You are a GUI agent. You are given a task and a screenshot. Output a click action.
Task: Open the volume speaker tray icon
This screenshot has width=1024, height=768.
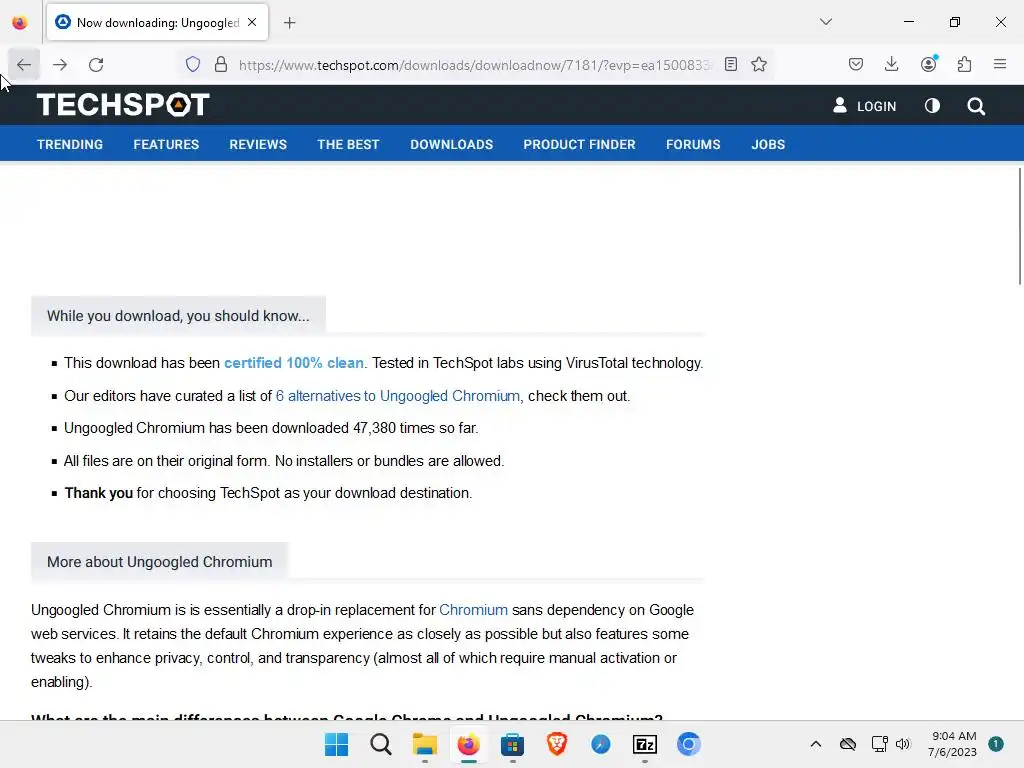(x=903, y=744)
